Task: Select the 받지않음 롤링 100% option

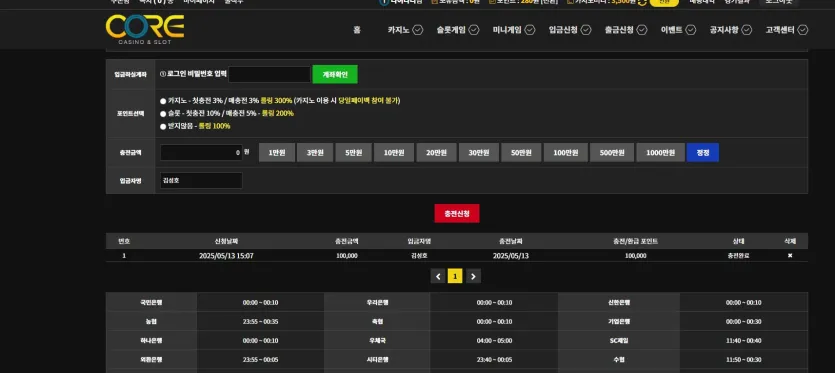Action: point(163,126)
